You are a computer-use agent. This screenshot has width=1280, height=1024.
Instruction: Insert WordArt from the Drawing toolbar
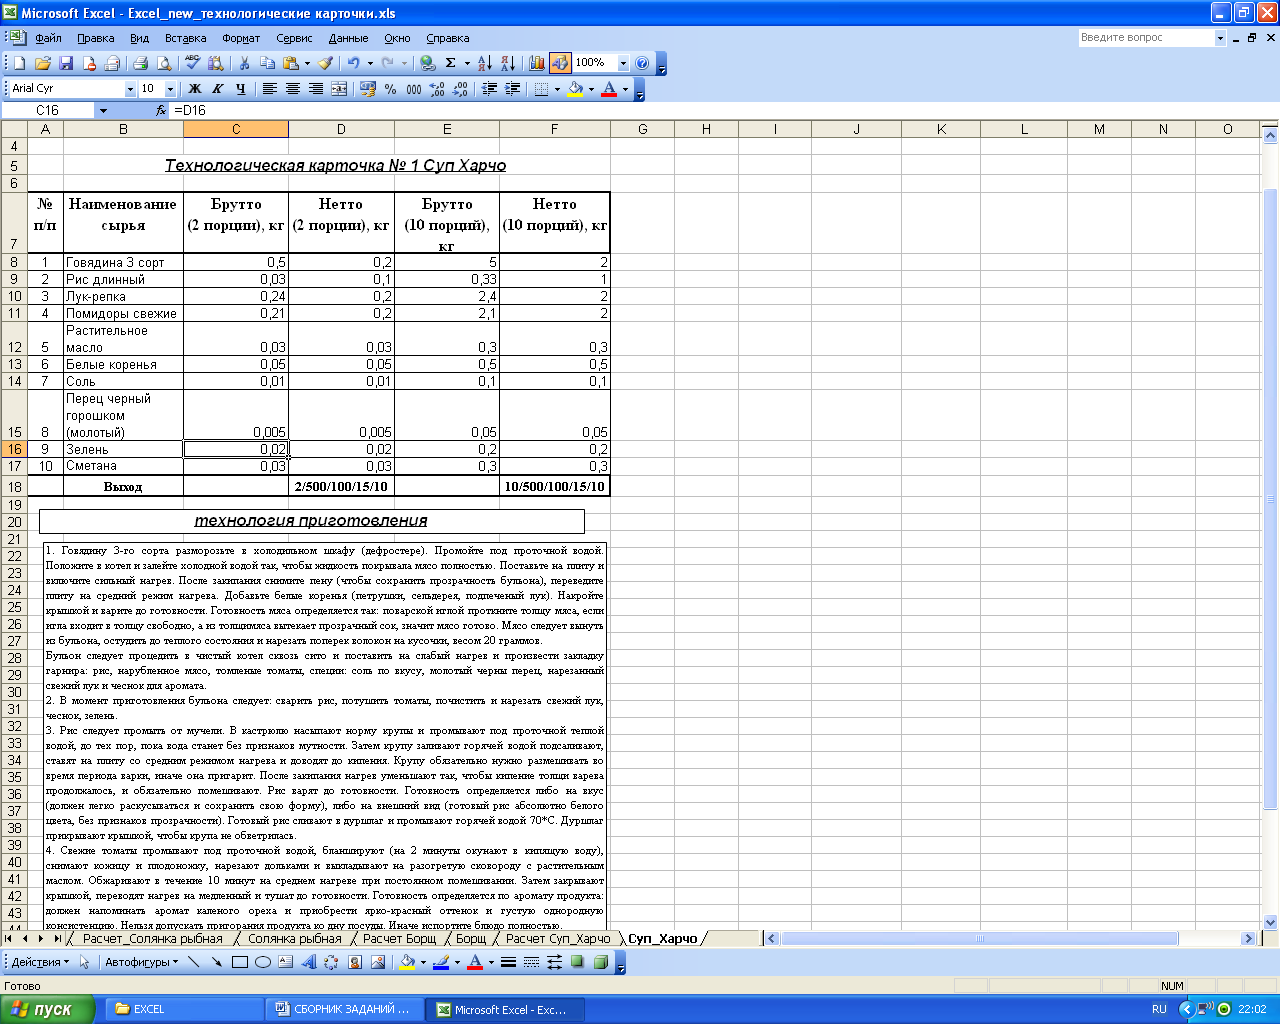tap(308, 962)
